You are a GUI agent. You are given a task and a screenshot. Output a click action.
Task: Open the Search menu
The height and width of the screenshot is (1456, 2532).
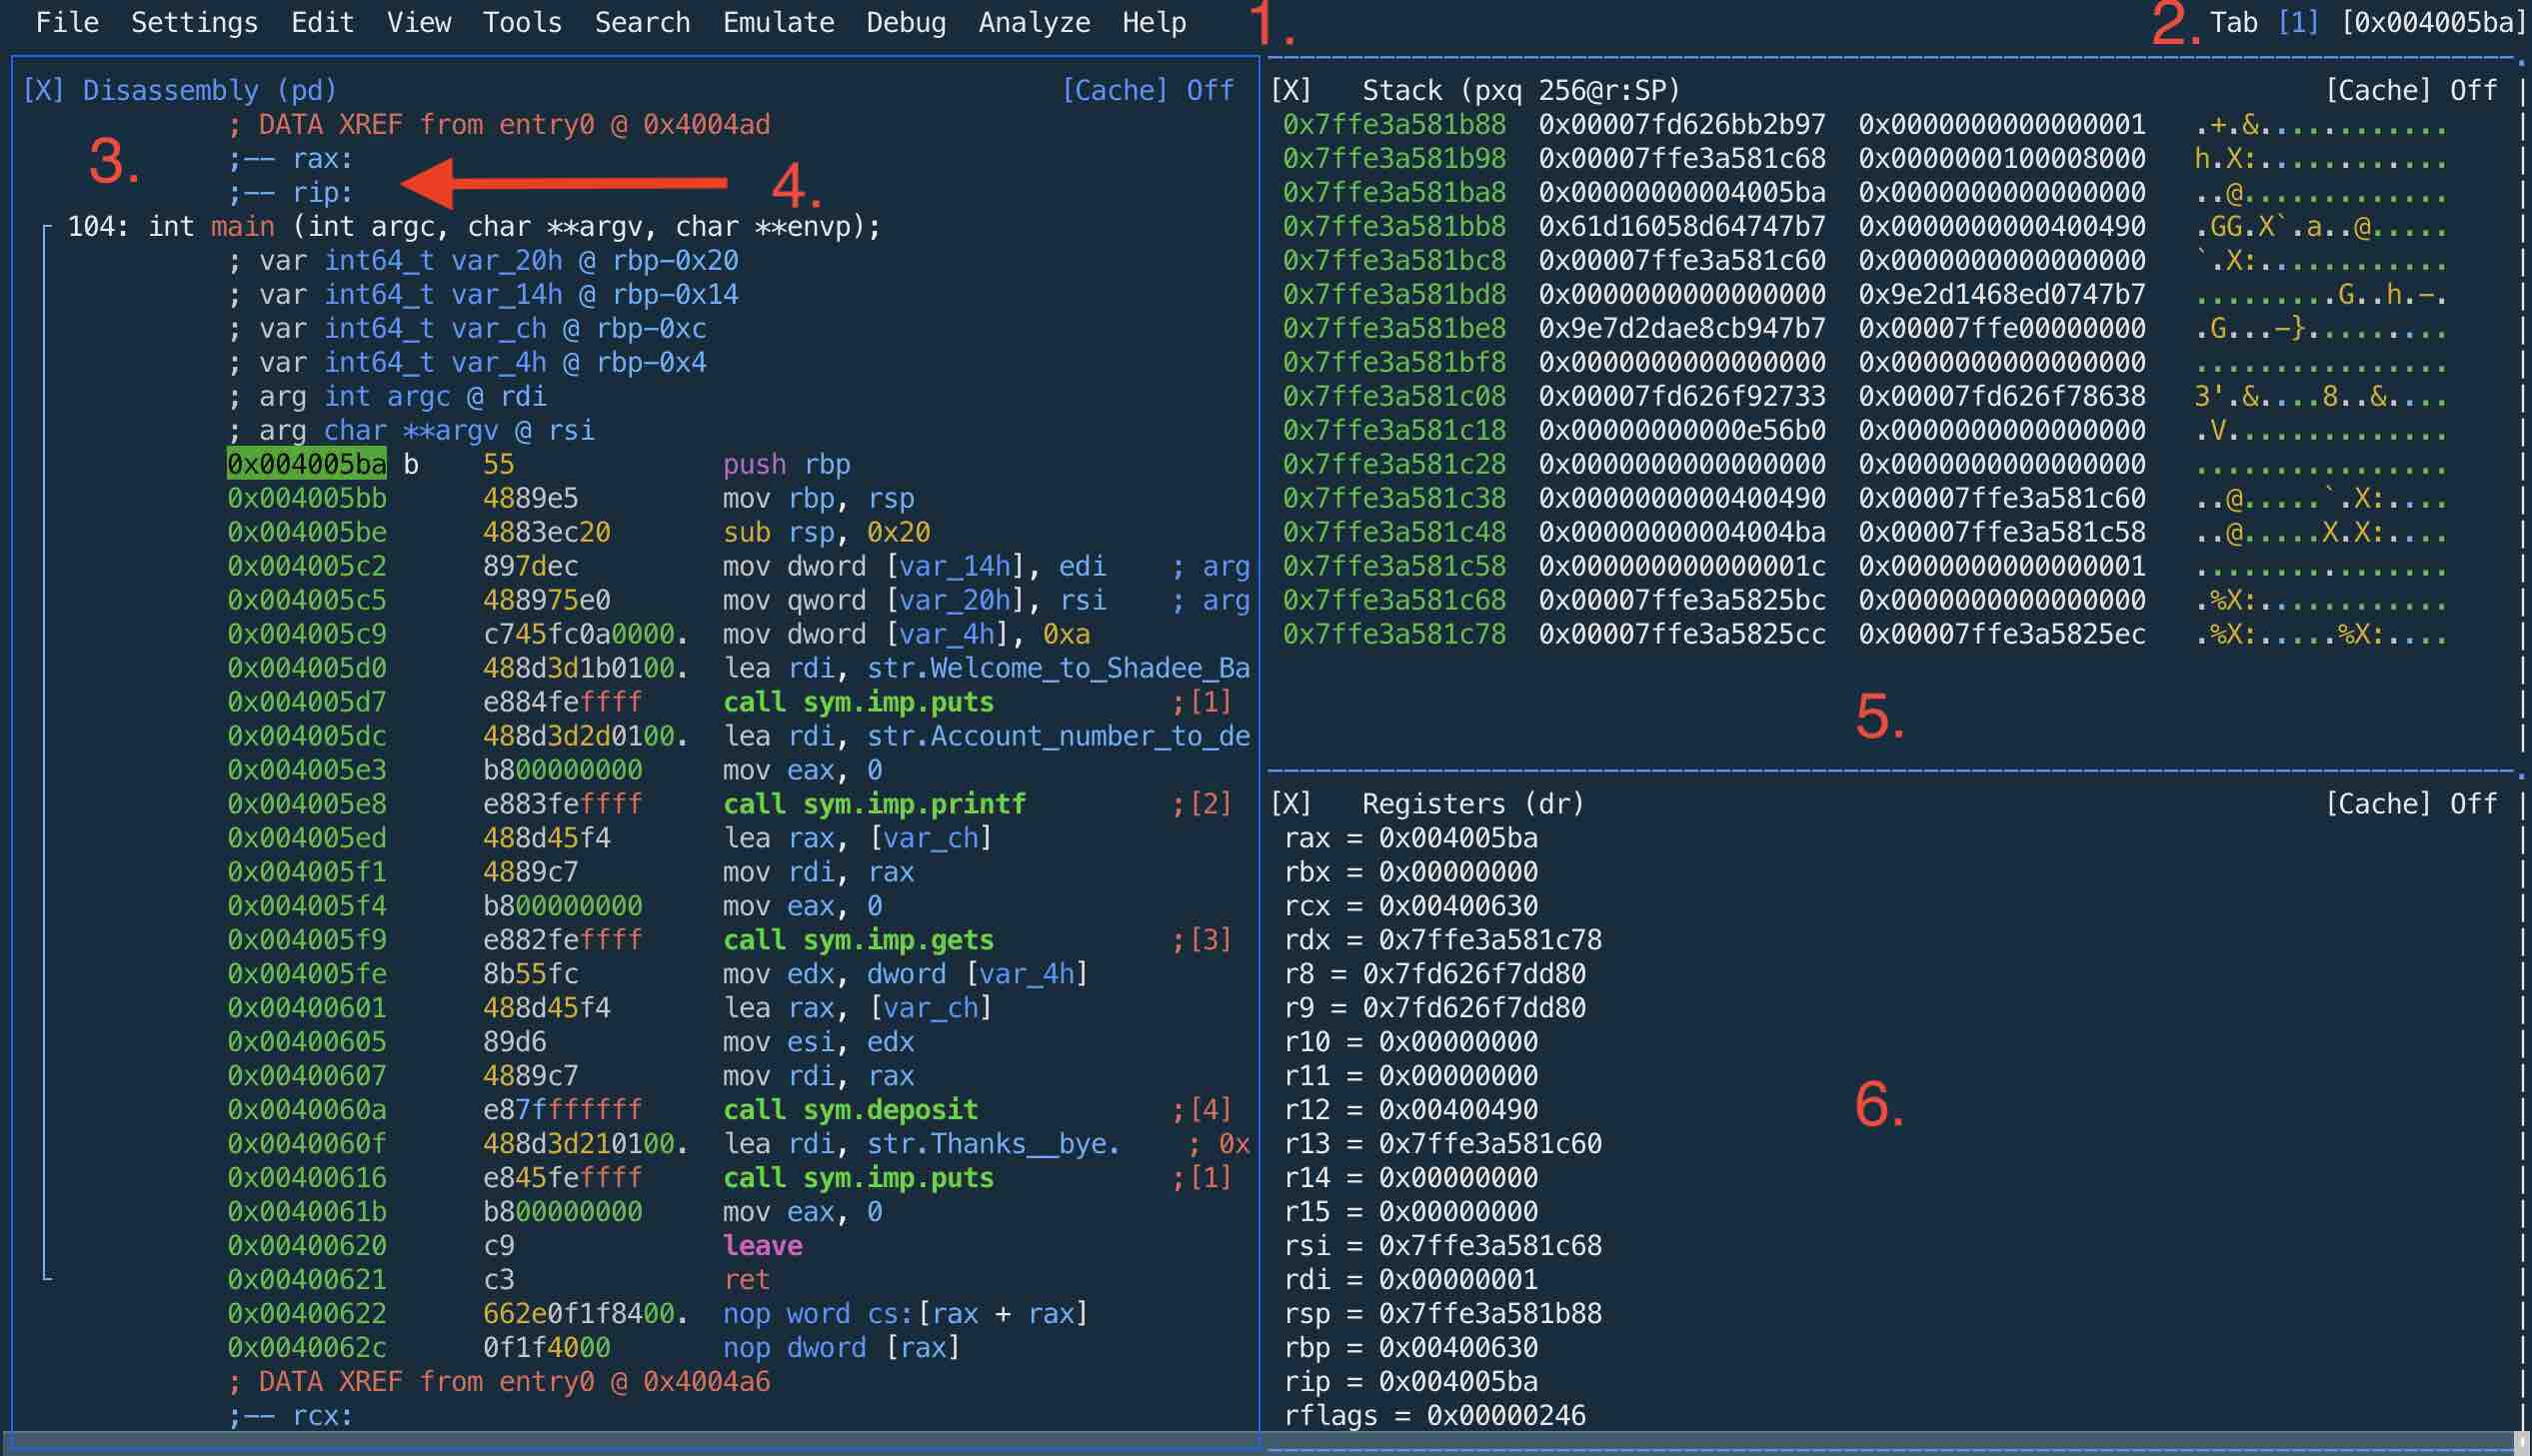point(642,22)
